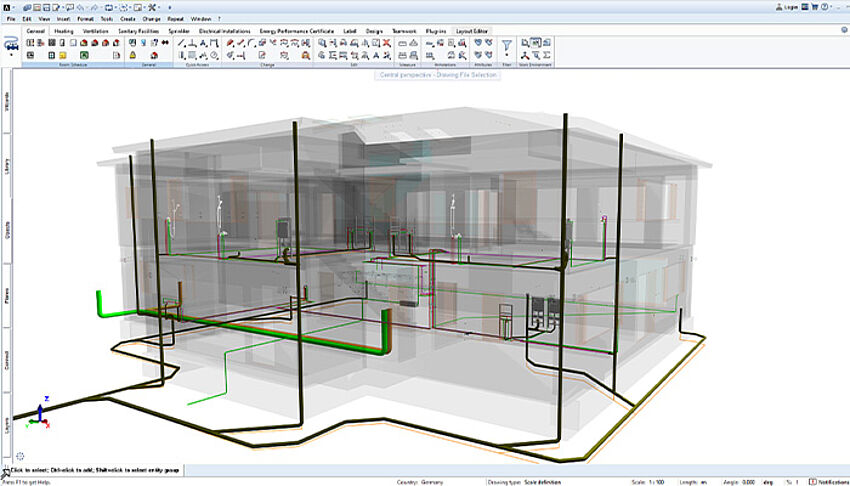Open the Layout Editor tab
Viewport: 850px width, 486px height.
pos(472,31)
